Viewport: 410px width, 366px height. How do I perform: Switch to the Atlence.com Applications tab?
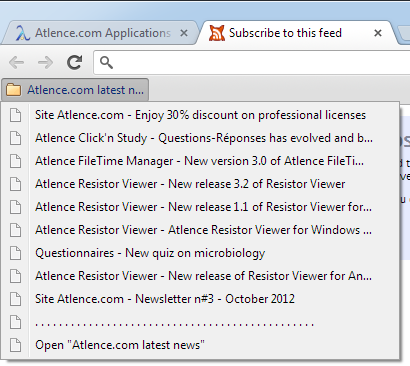click(x=100, y=33)
